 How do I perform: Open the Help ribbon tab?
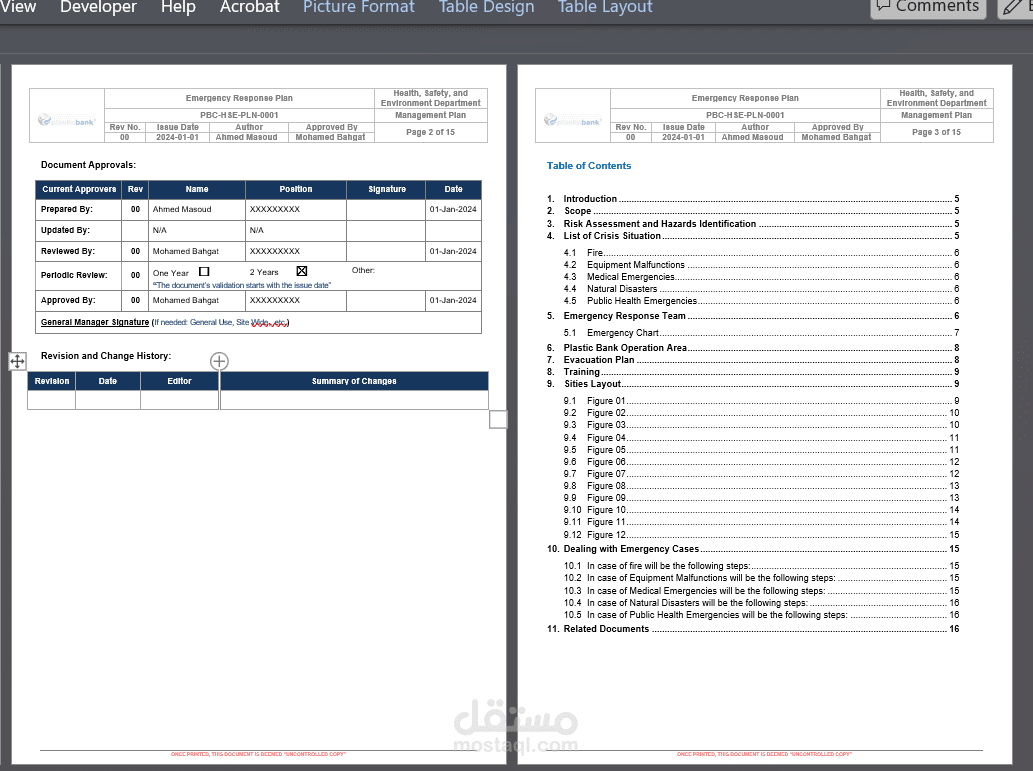tap(178, 7)
